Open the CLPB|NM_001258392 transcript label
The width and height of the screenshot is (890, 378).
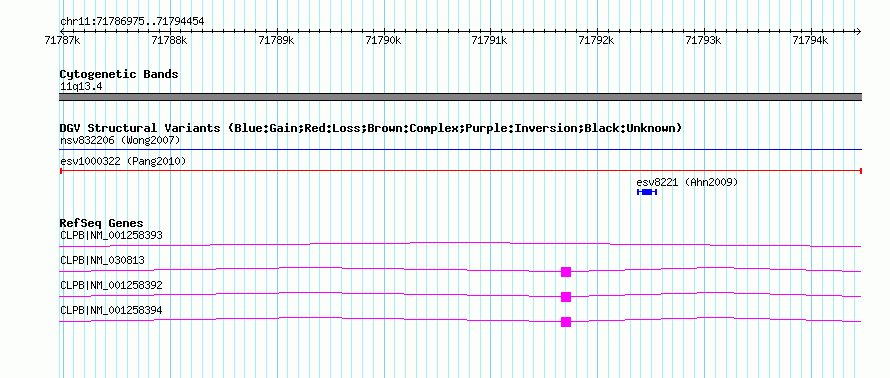(111, 285)
